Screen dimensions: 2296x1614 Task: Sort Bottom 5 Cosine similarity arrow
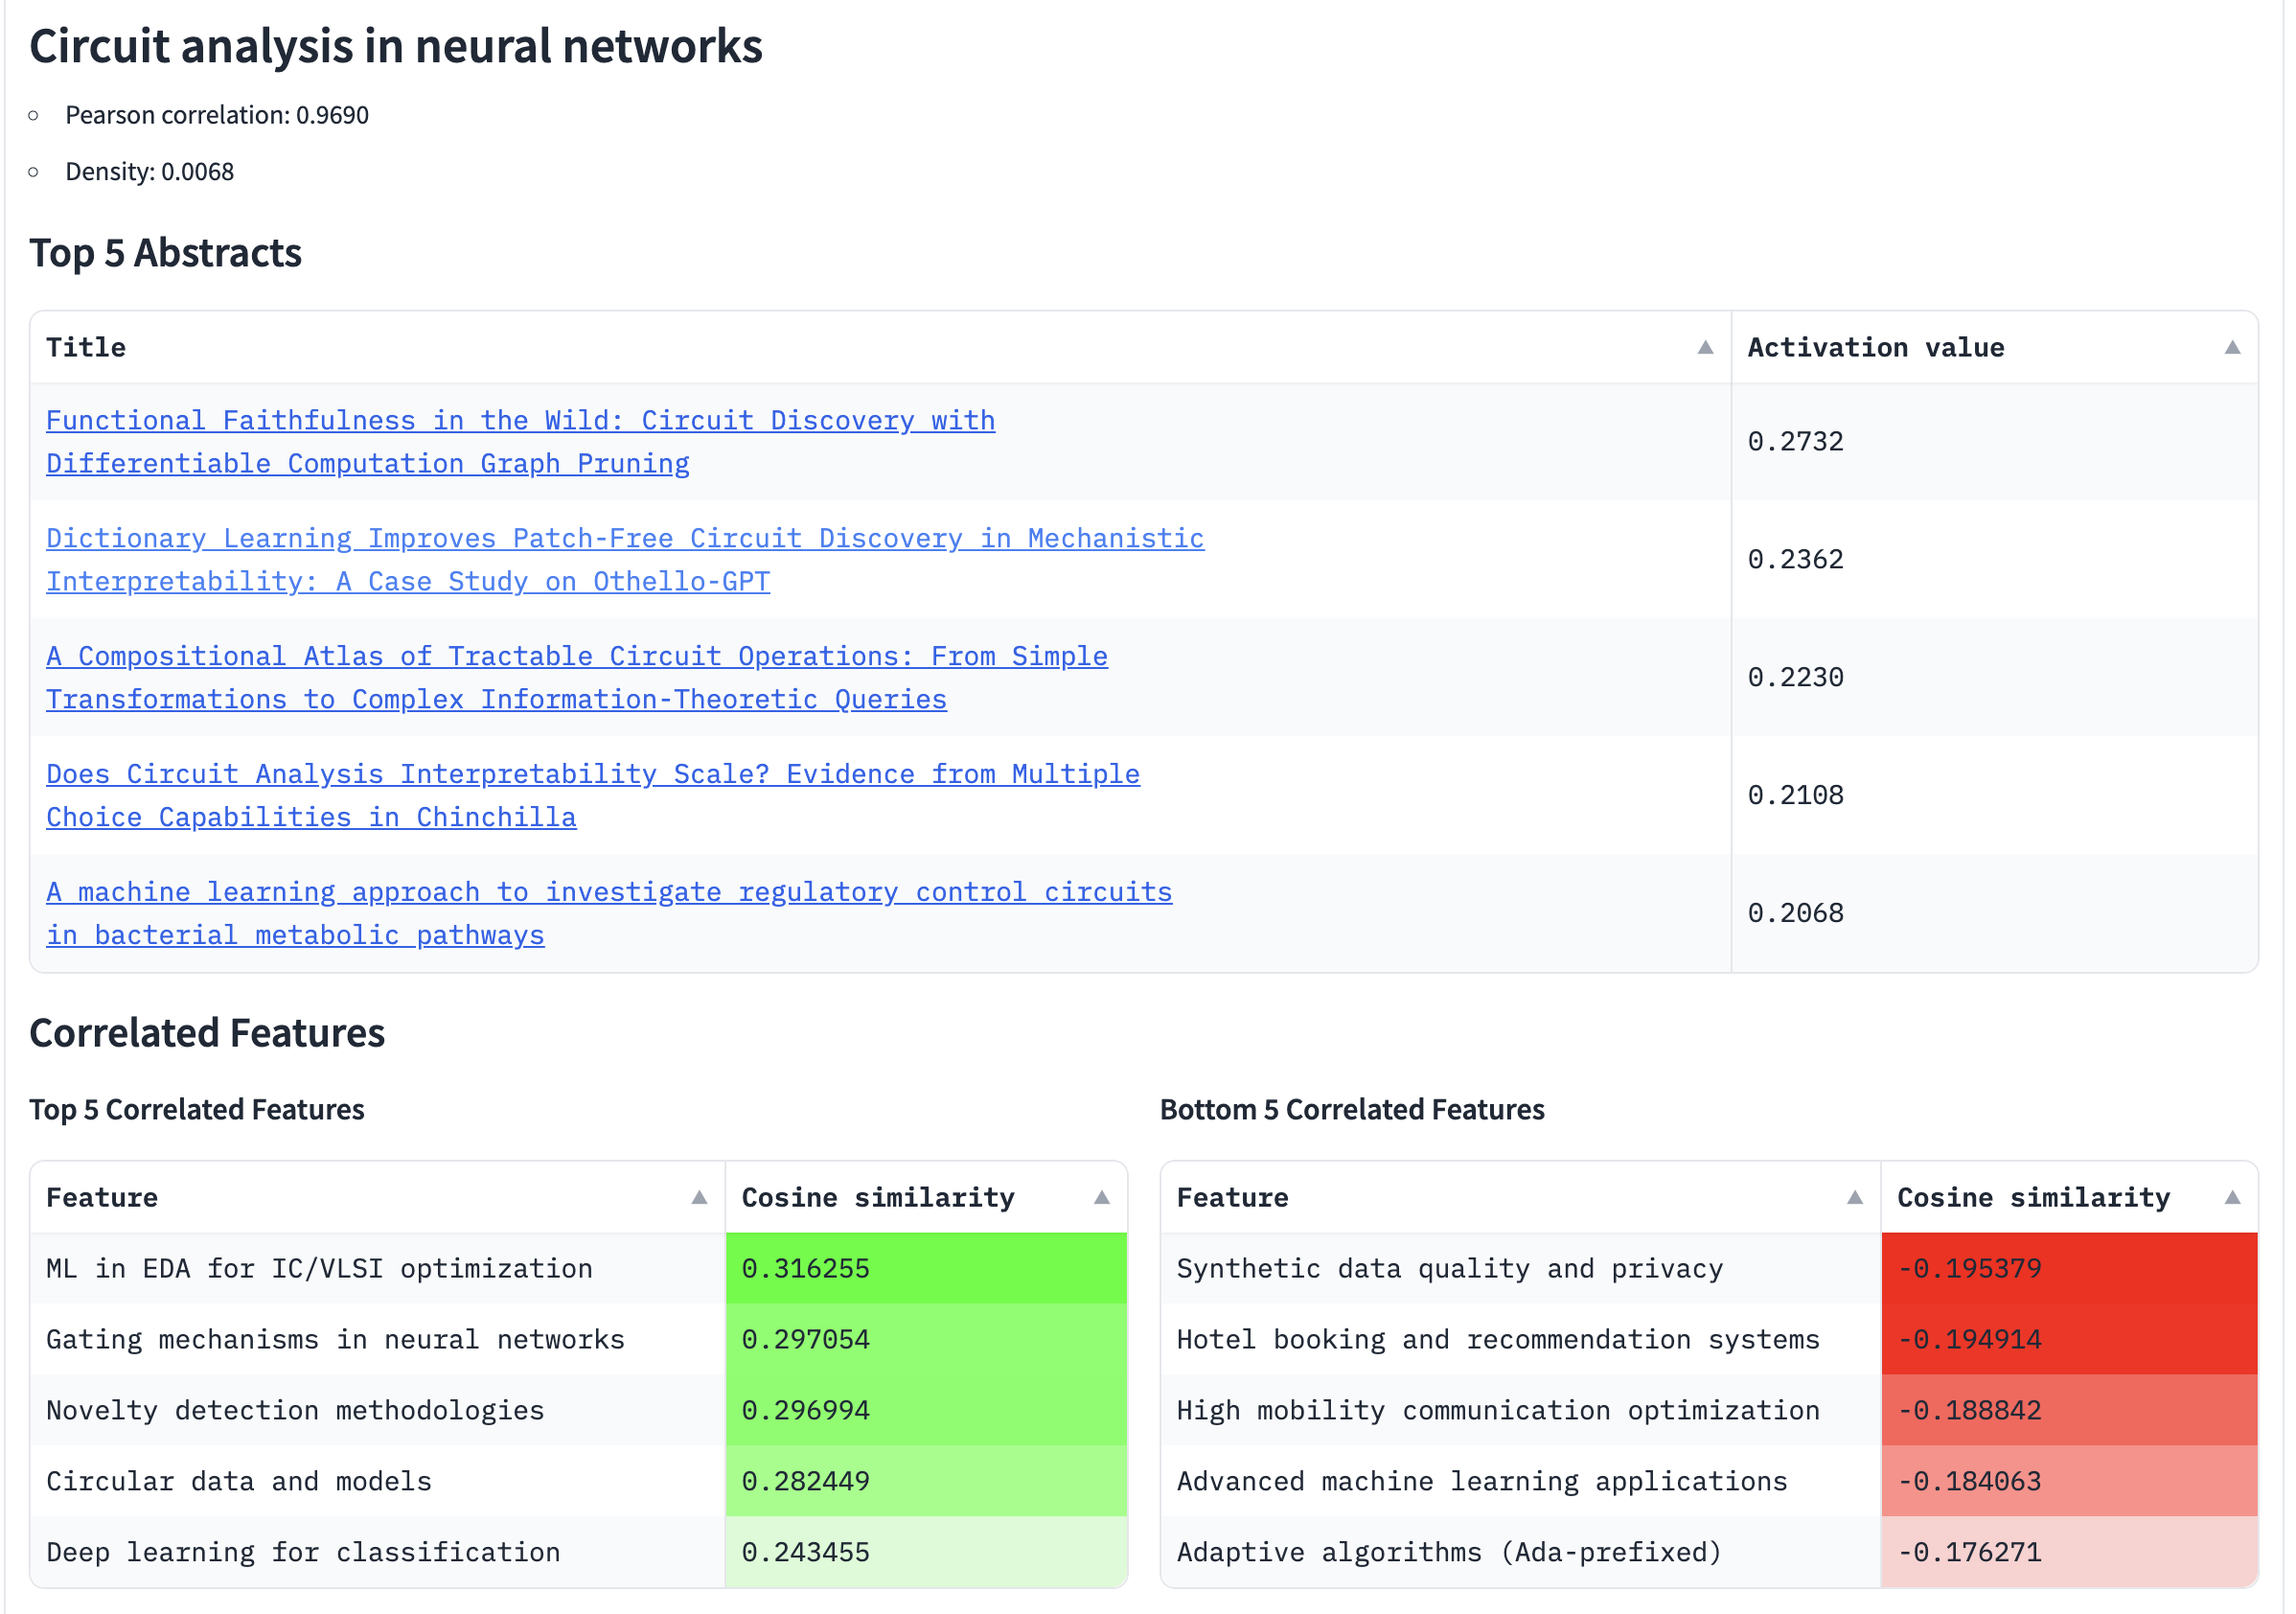2232,1198
